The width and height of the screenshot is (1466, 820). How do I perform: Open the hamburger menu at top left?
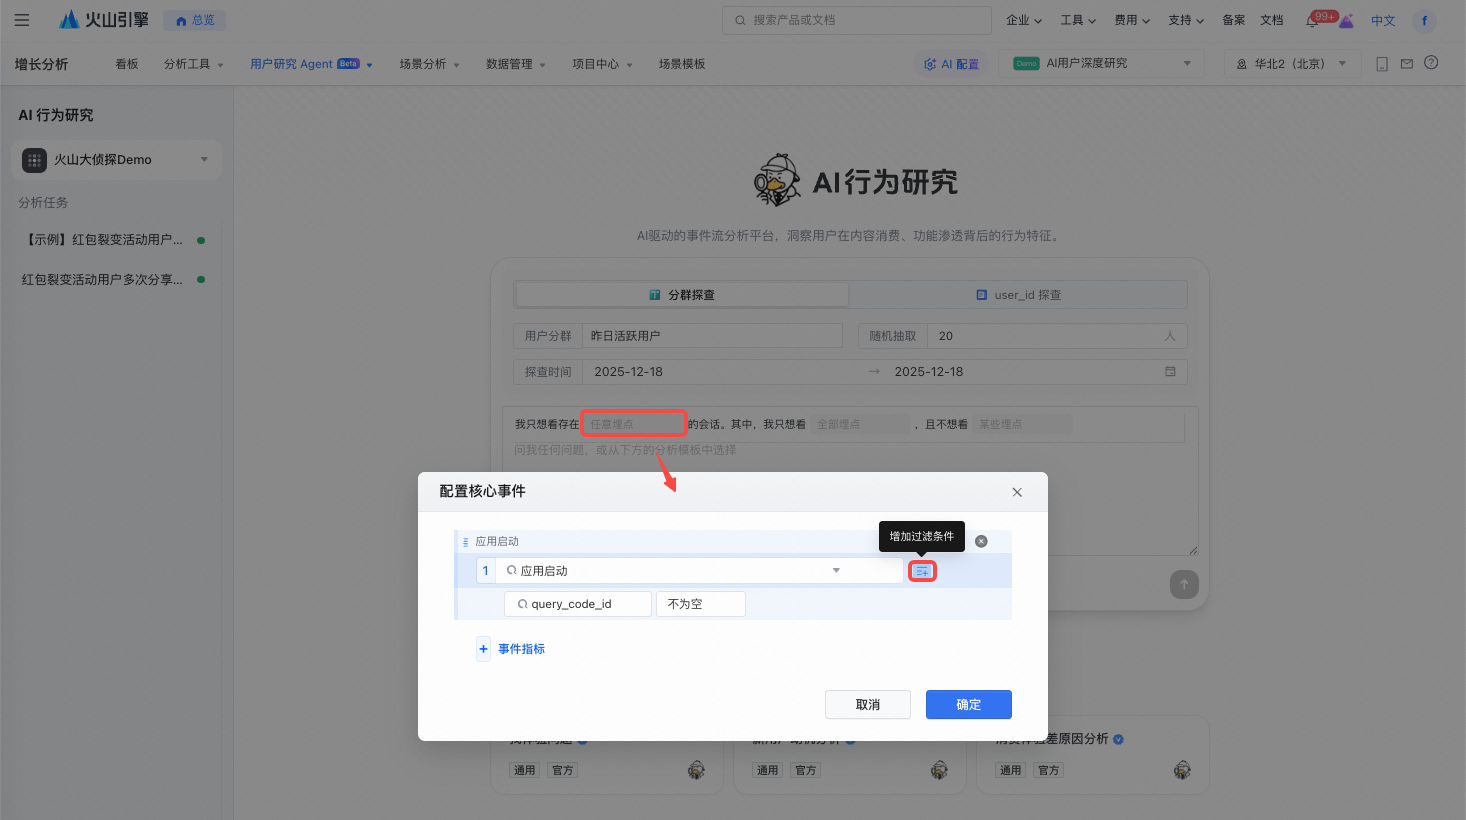tap(22, 20)
